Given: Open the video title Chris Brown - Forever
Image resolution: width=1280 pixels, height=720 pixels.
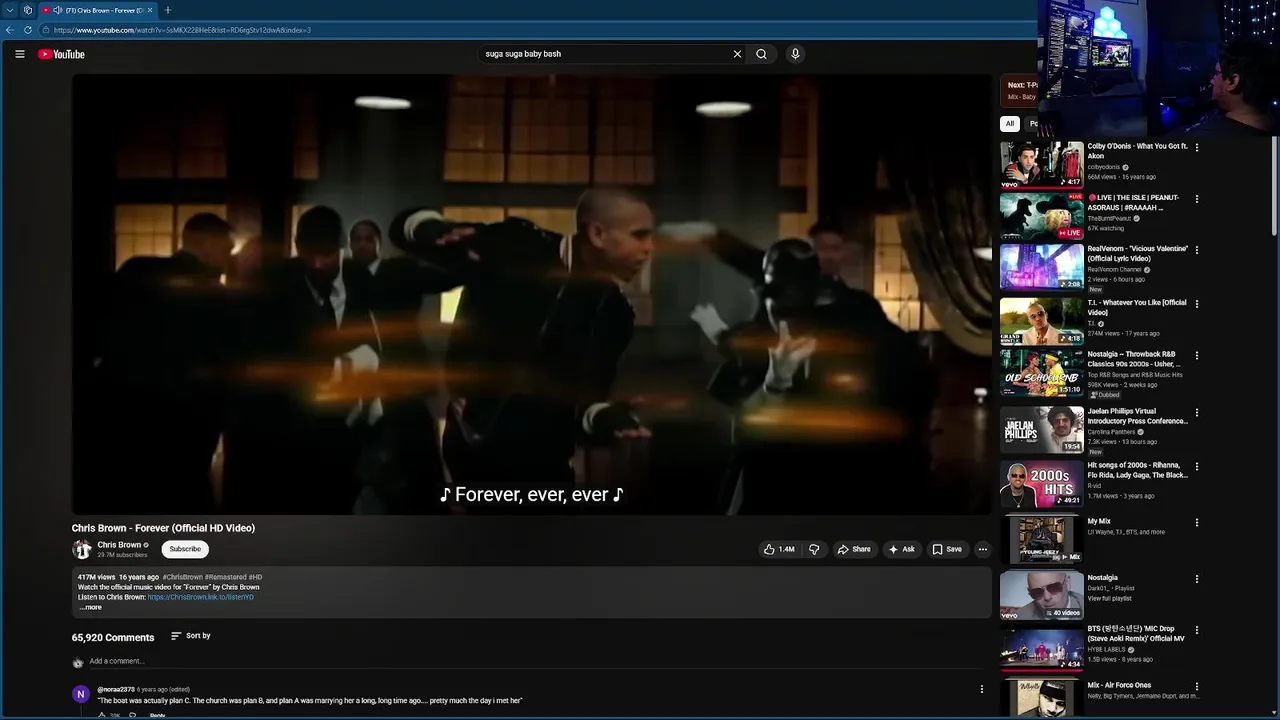Looking at the screenshot, I should (x=163, y=528).
